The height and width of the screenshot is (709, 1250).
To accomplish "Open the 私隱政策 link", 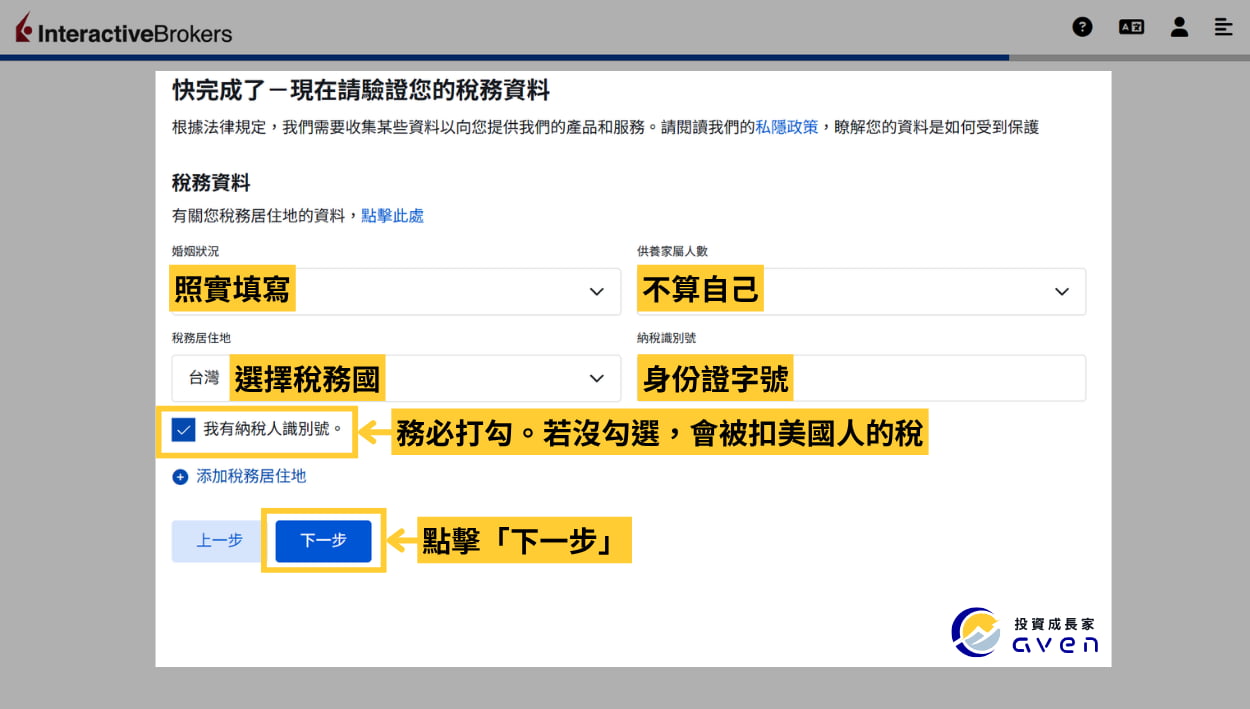I will pos(787,127).
